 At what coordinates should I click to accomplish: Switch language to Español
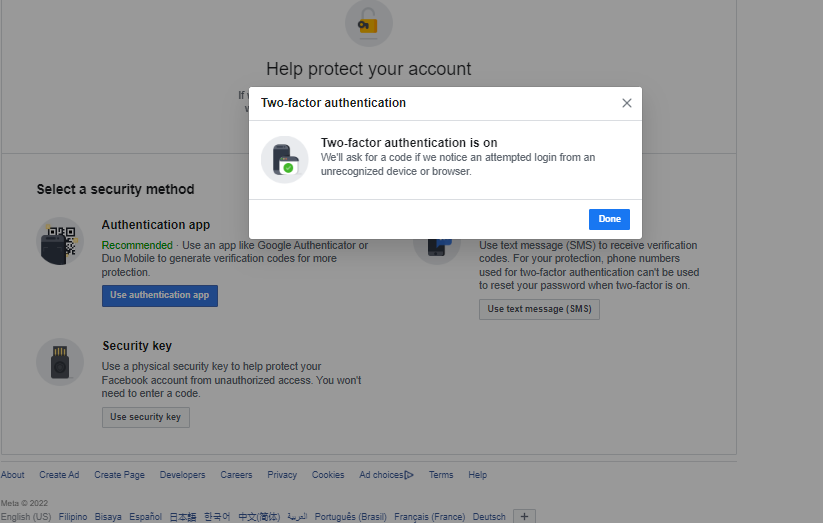[145, 517]
